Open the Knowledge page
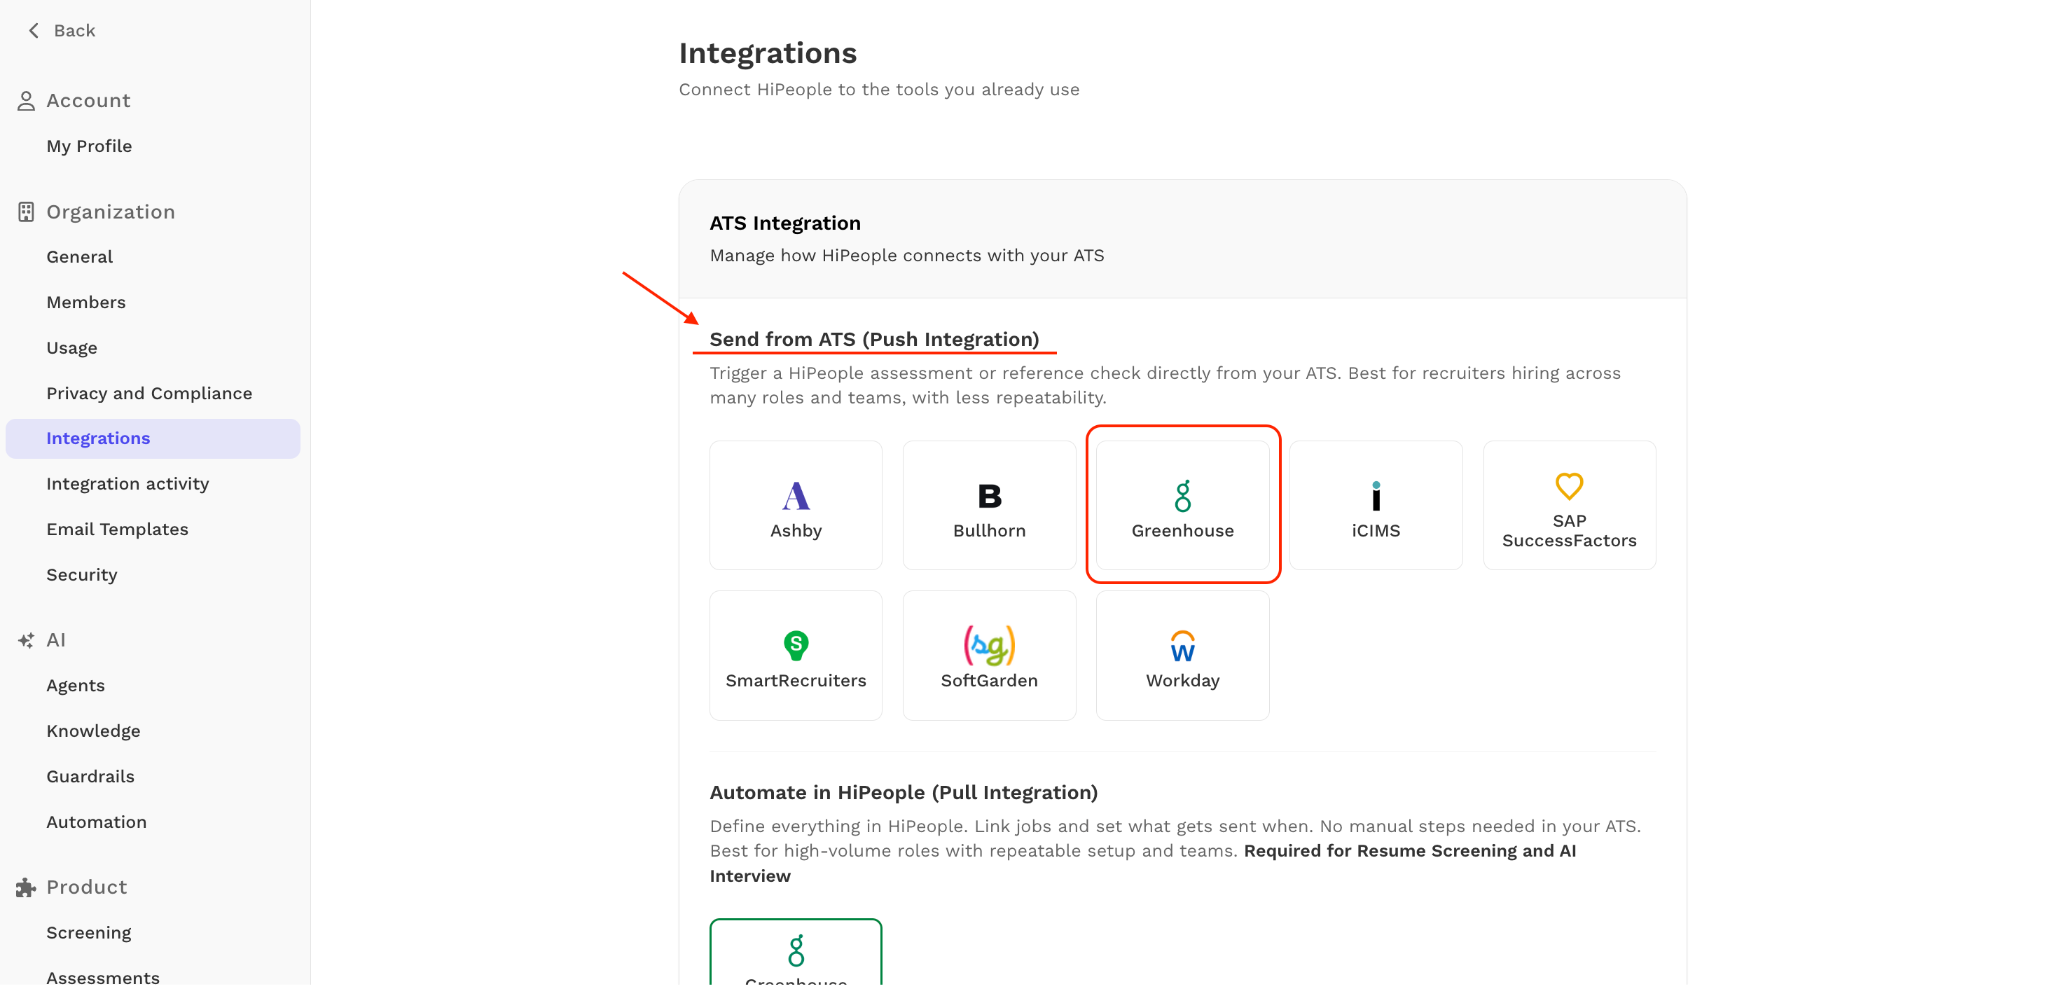2048x985 pixels. pos(93,731)
